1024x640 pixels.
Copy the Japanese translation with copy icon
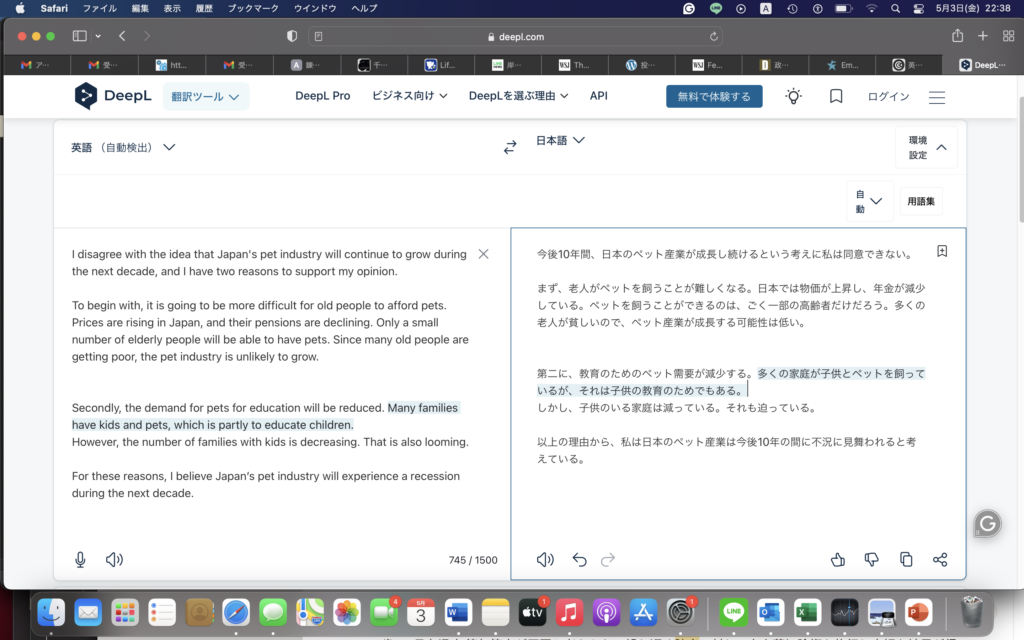[x=906, y=560]
